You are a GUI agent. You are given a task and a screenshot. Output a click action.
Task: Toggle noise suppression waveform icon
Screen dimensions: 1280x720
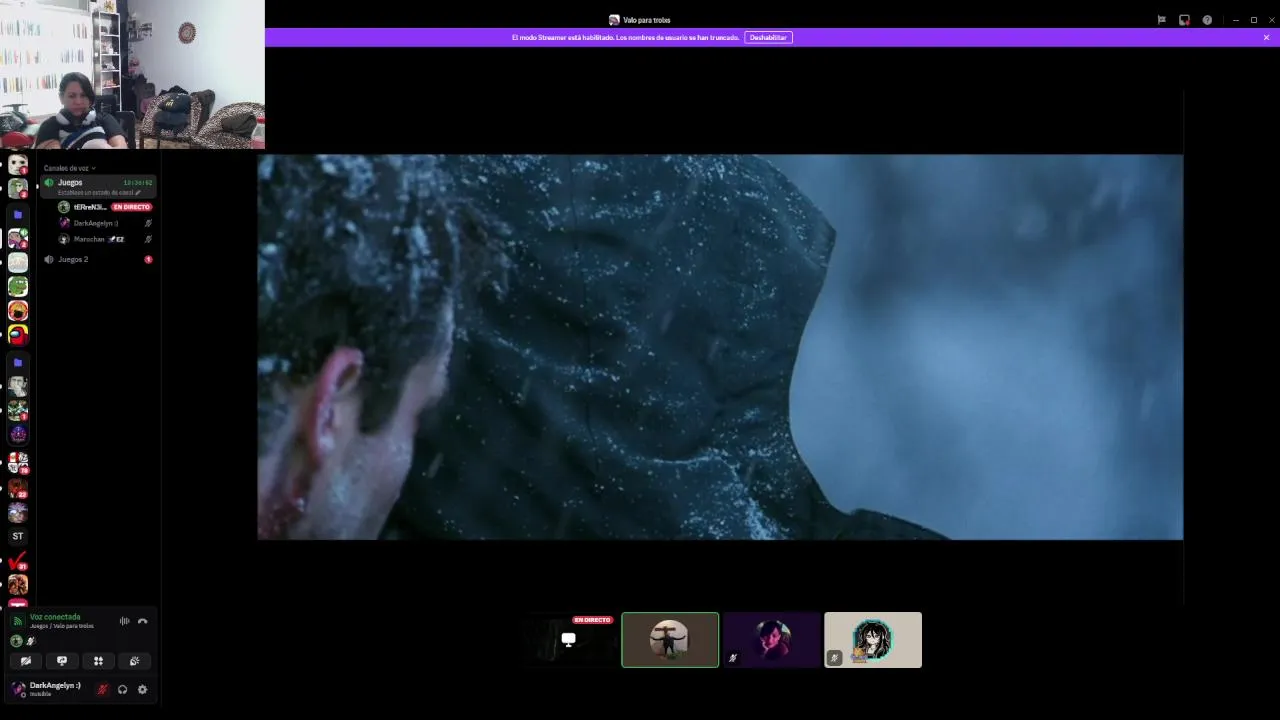tap(124, 621)
